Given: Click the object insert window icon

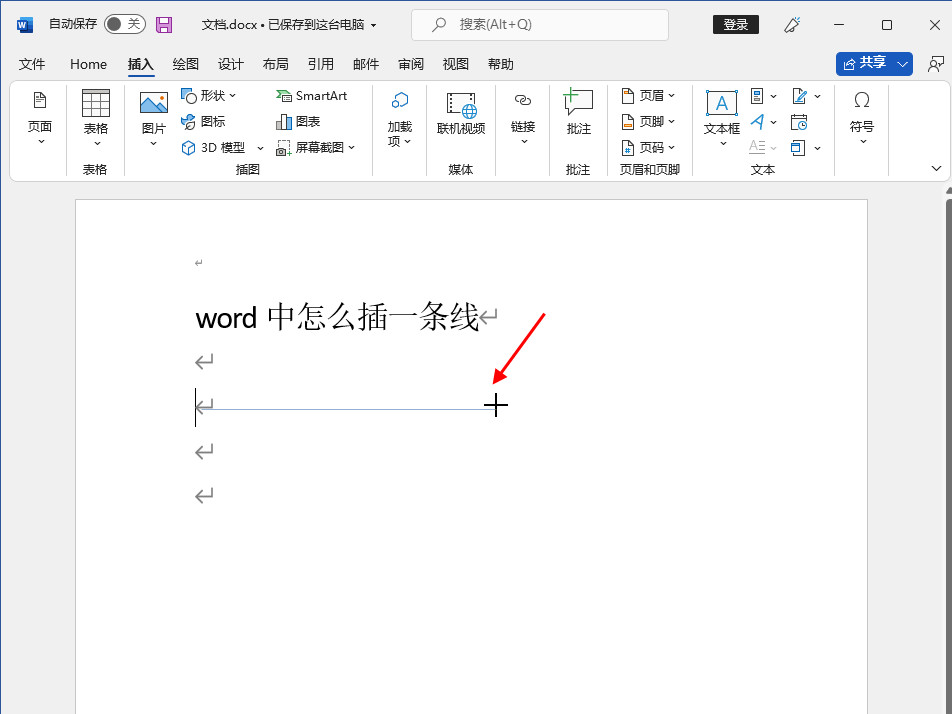Looking at the screenshot, I should [x=798, y=148].
